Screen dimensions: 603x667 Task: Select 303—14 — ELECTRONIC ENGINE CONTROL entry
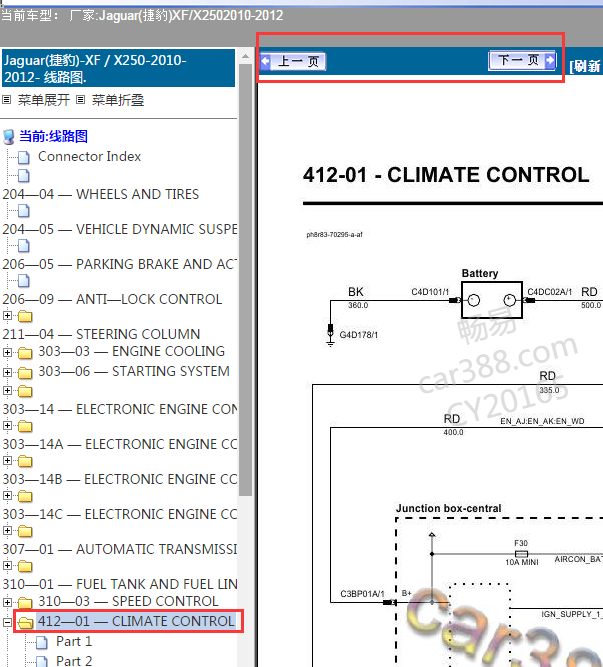[119, 409]
